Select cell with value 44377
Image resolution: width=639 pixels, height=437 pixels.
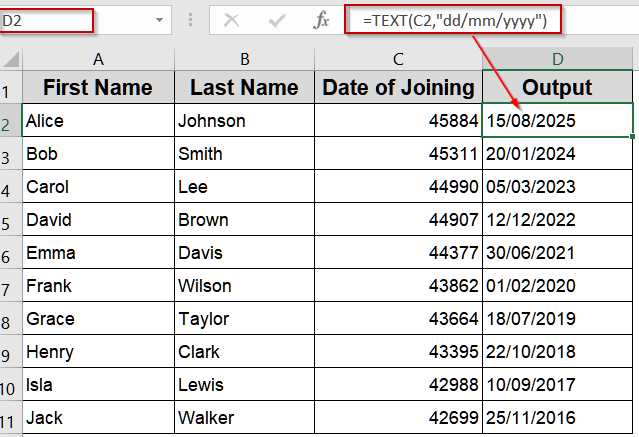coord(398,252)
